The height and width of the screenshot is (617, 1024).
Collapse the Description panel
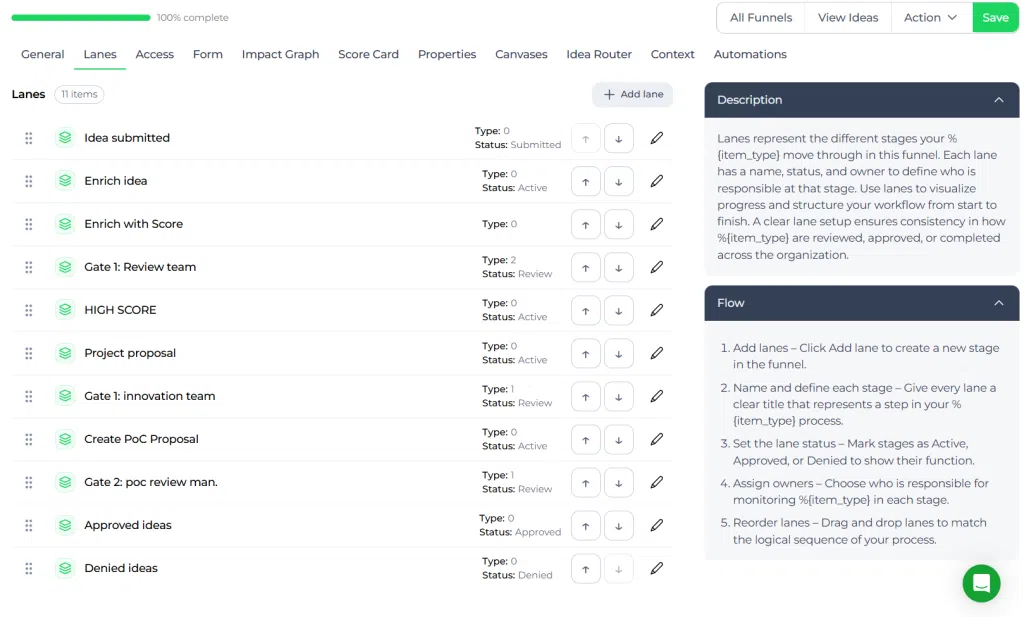[999, 100]
